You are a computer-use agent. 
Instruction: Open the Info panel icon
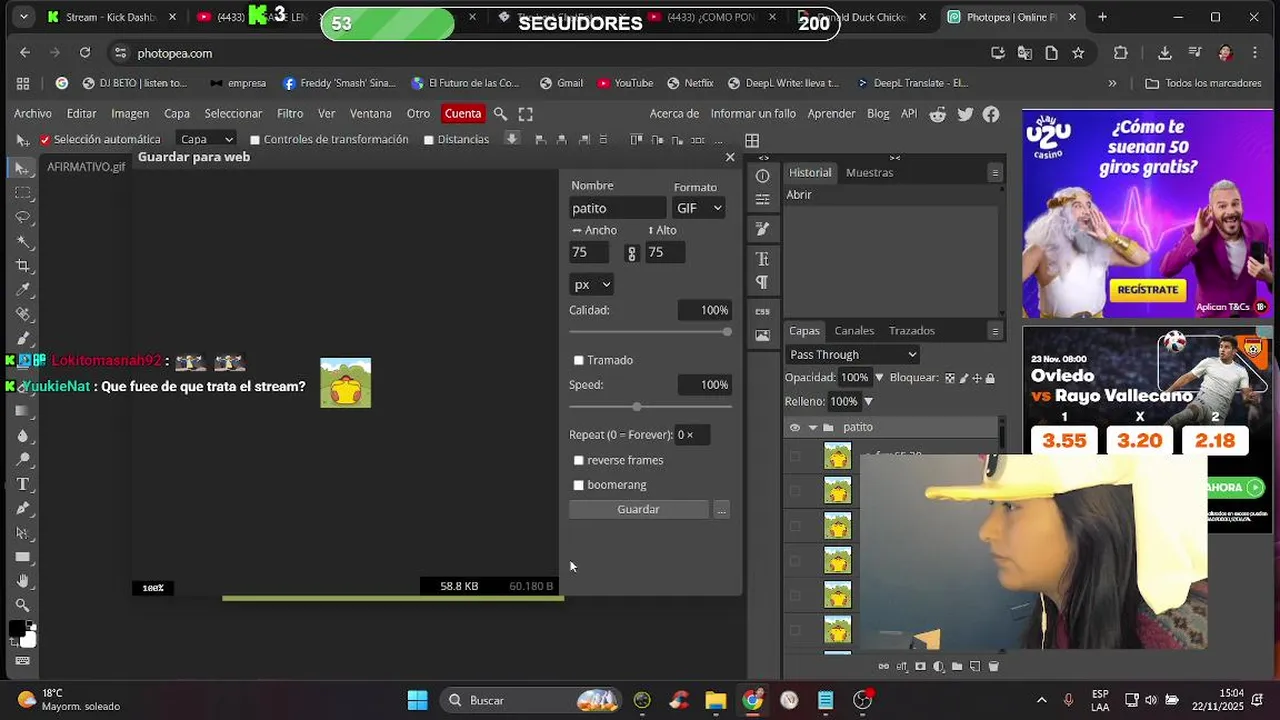point(763,176)
